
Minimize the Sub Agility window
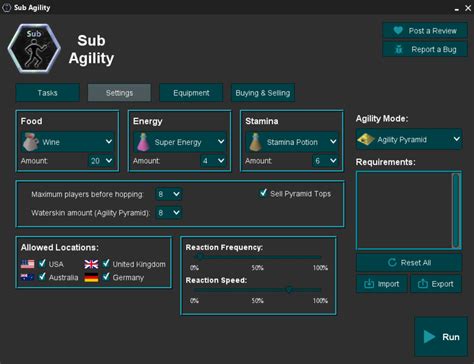456,9
